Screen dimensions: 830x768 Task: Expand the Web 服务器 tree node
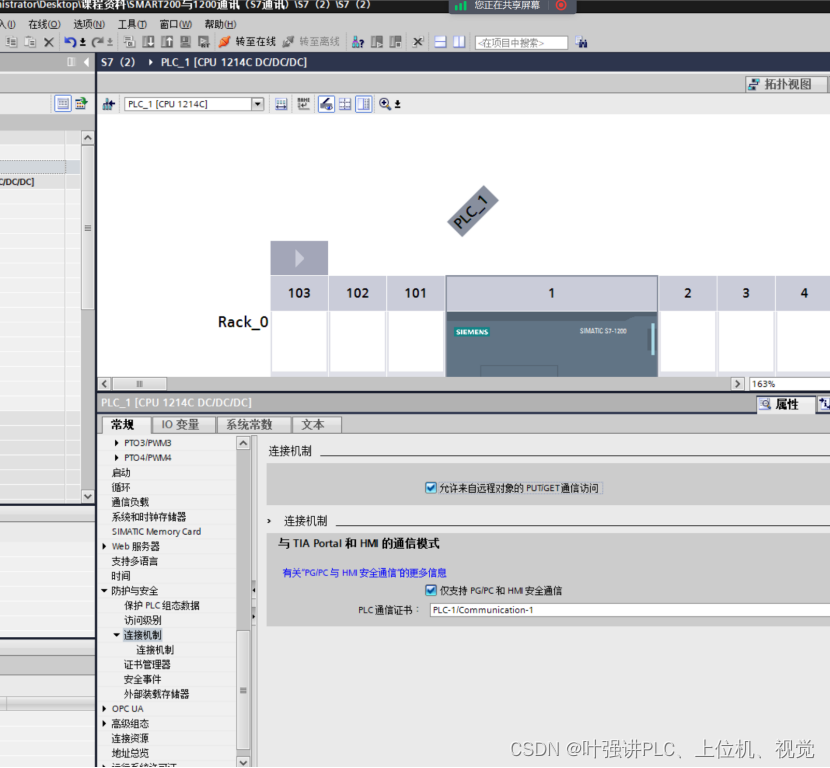click(104, 546)
